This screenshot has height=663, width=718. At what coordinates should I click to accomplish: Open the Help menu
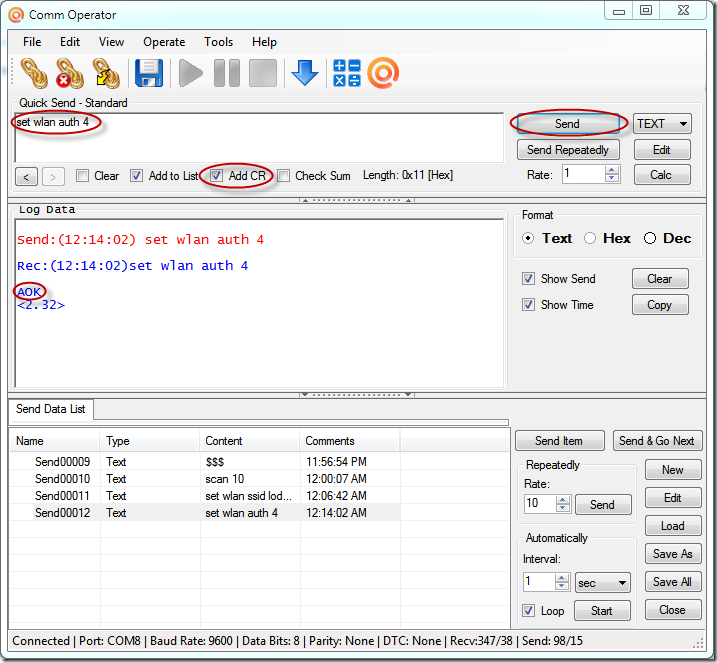264,42
